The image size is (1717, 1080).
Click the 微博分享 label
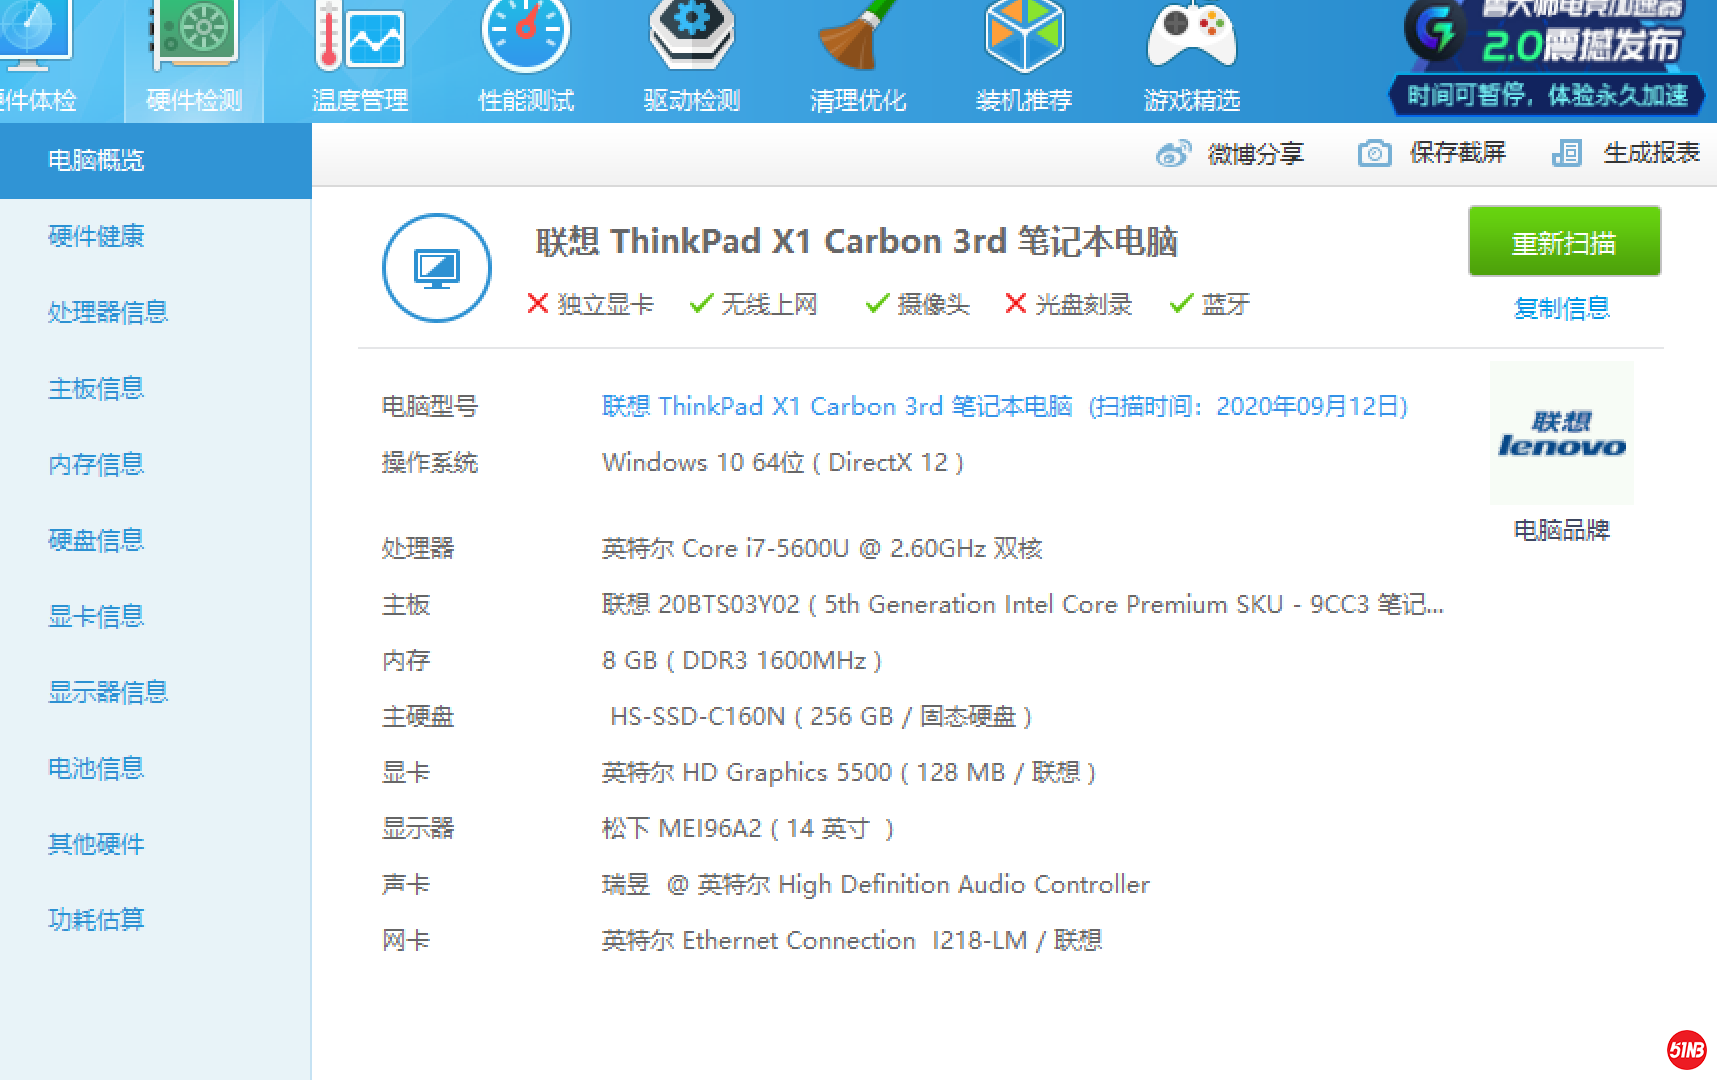point(1256,153)
